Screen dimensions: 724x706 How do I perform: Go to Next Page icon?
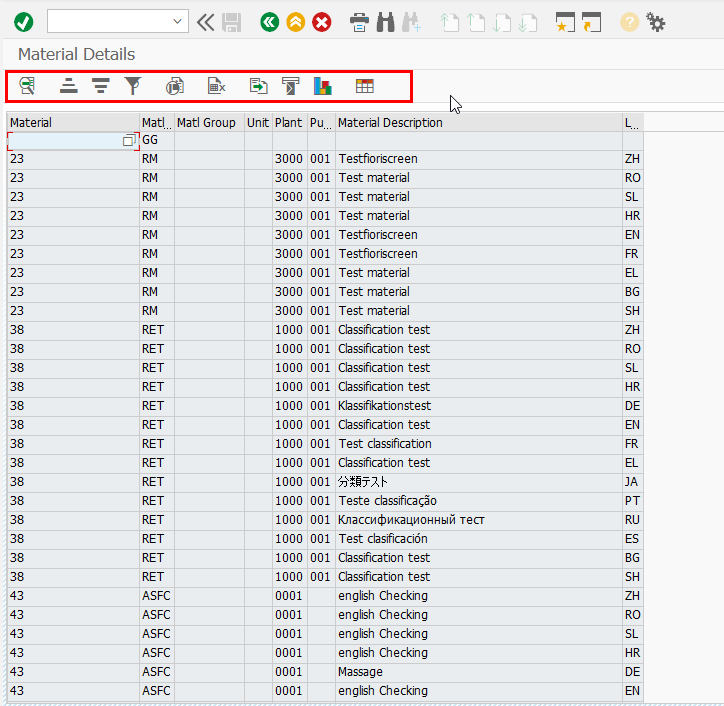pos(501,23)
